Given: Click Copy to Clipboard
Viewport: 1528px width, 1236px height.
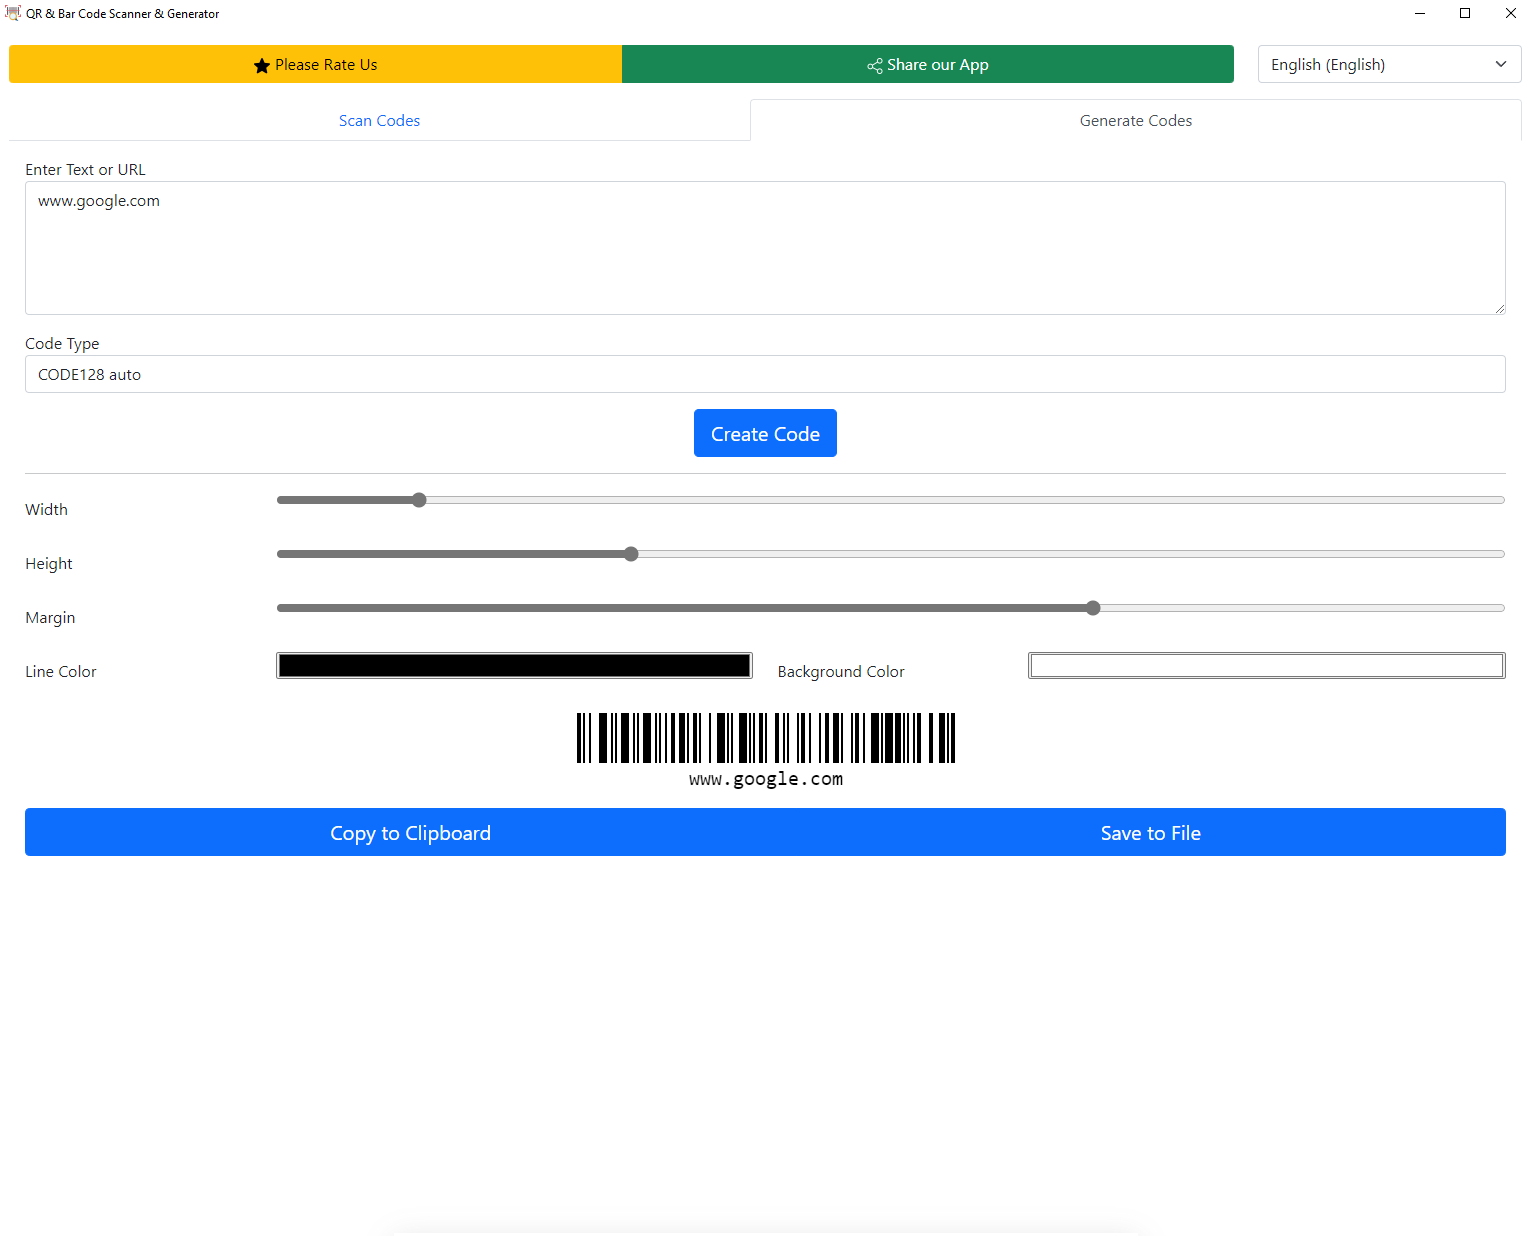Looking at the screenshot, I should click(x=410, y=832).
